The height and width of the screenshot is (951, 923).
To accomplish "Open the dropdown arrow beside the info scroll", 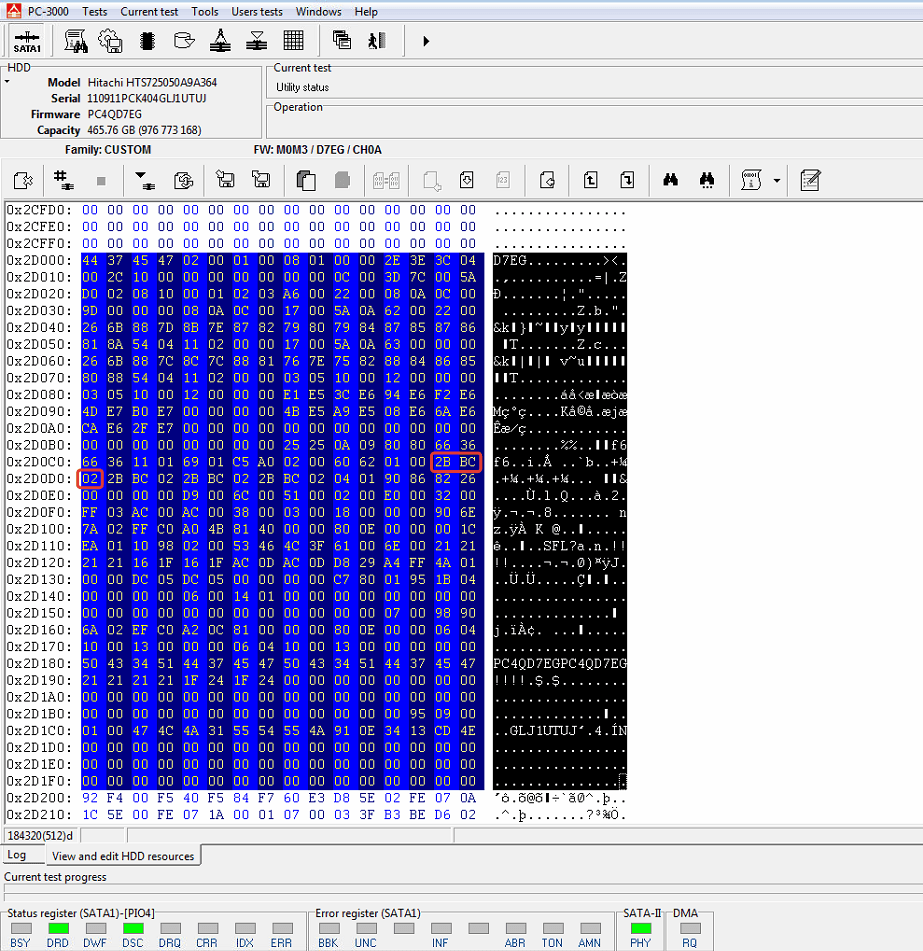I will tap(776, 181).
